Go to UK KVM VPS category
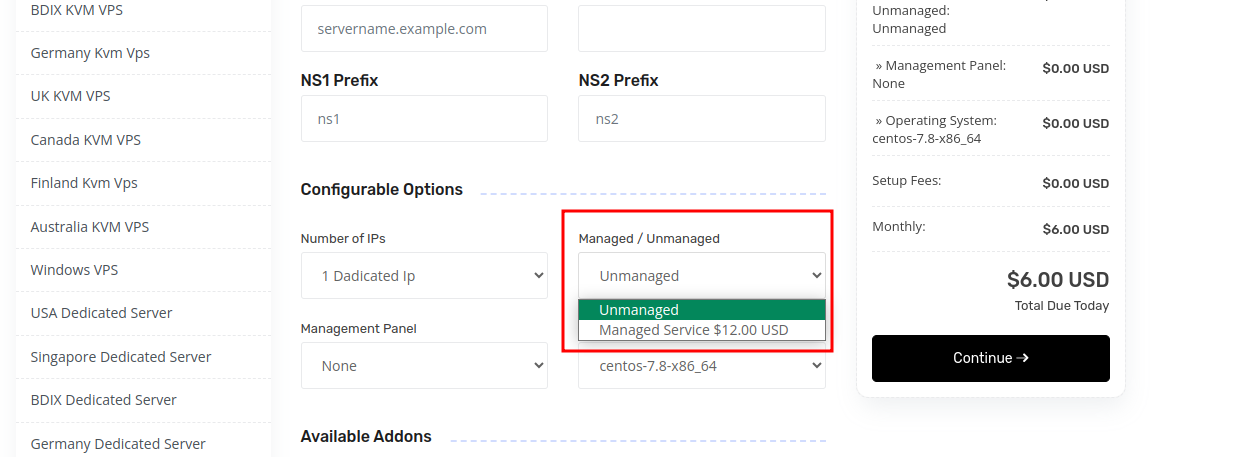The image size is (1259, 457). [x=70, y=96]
